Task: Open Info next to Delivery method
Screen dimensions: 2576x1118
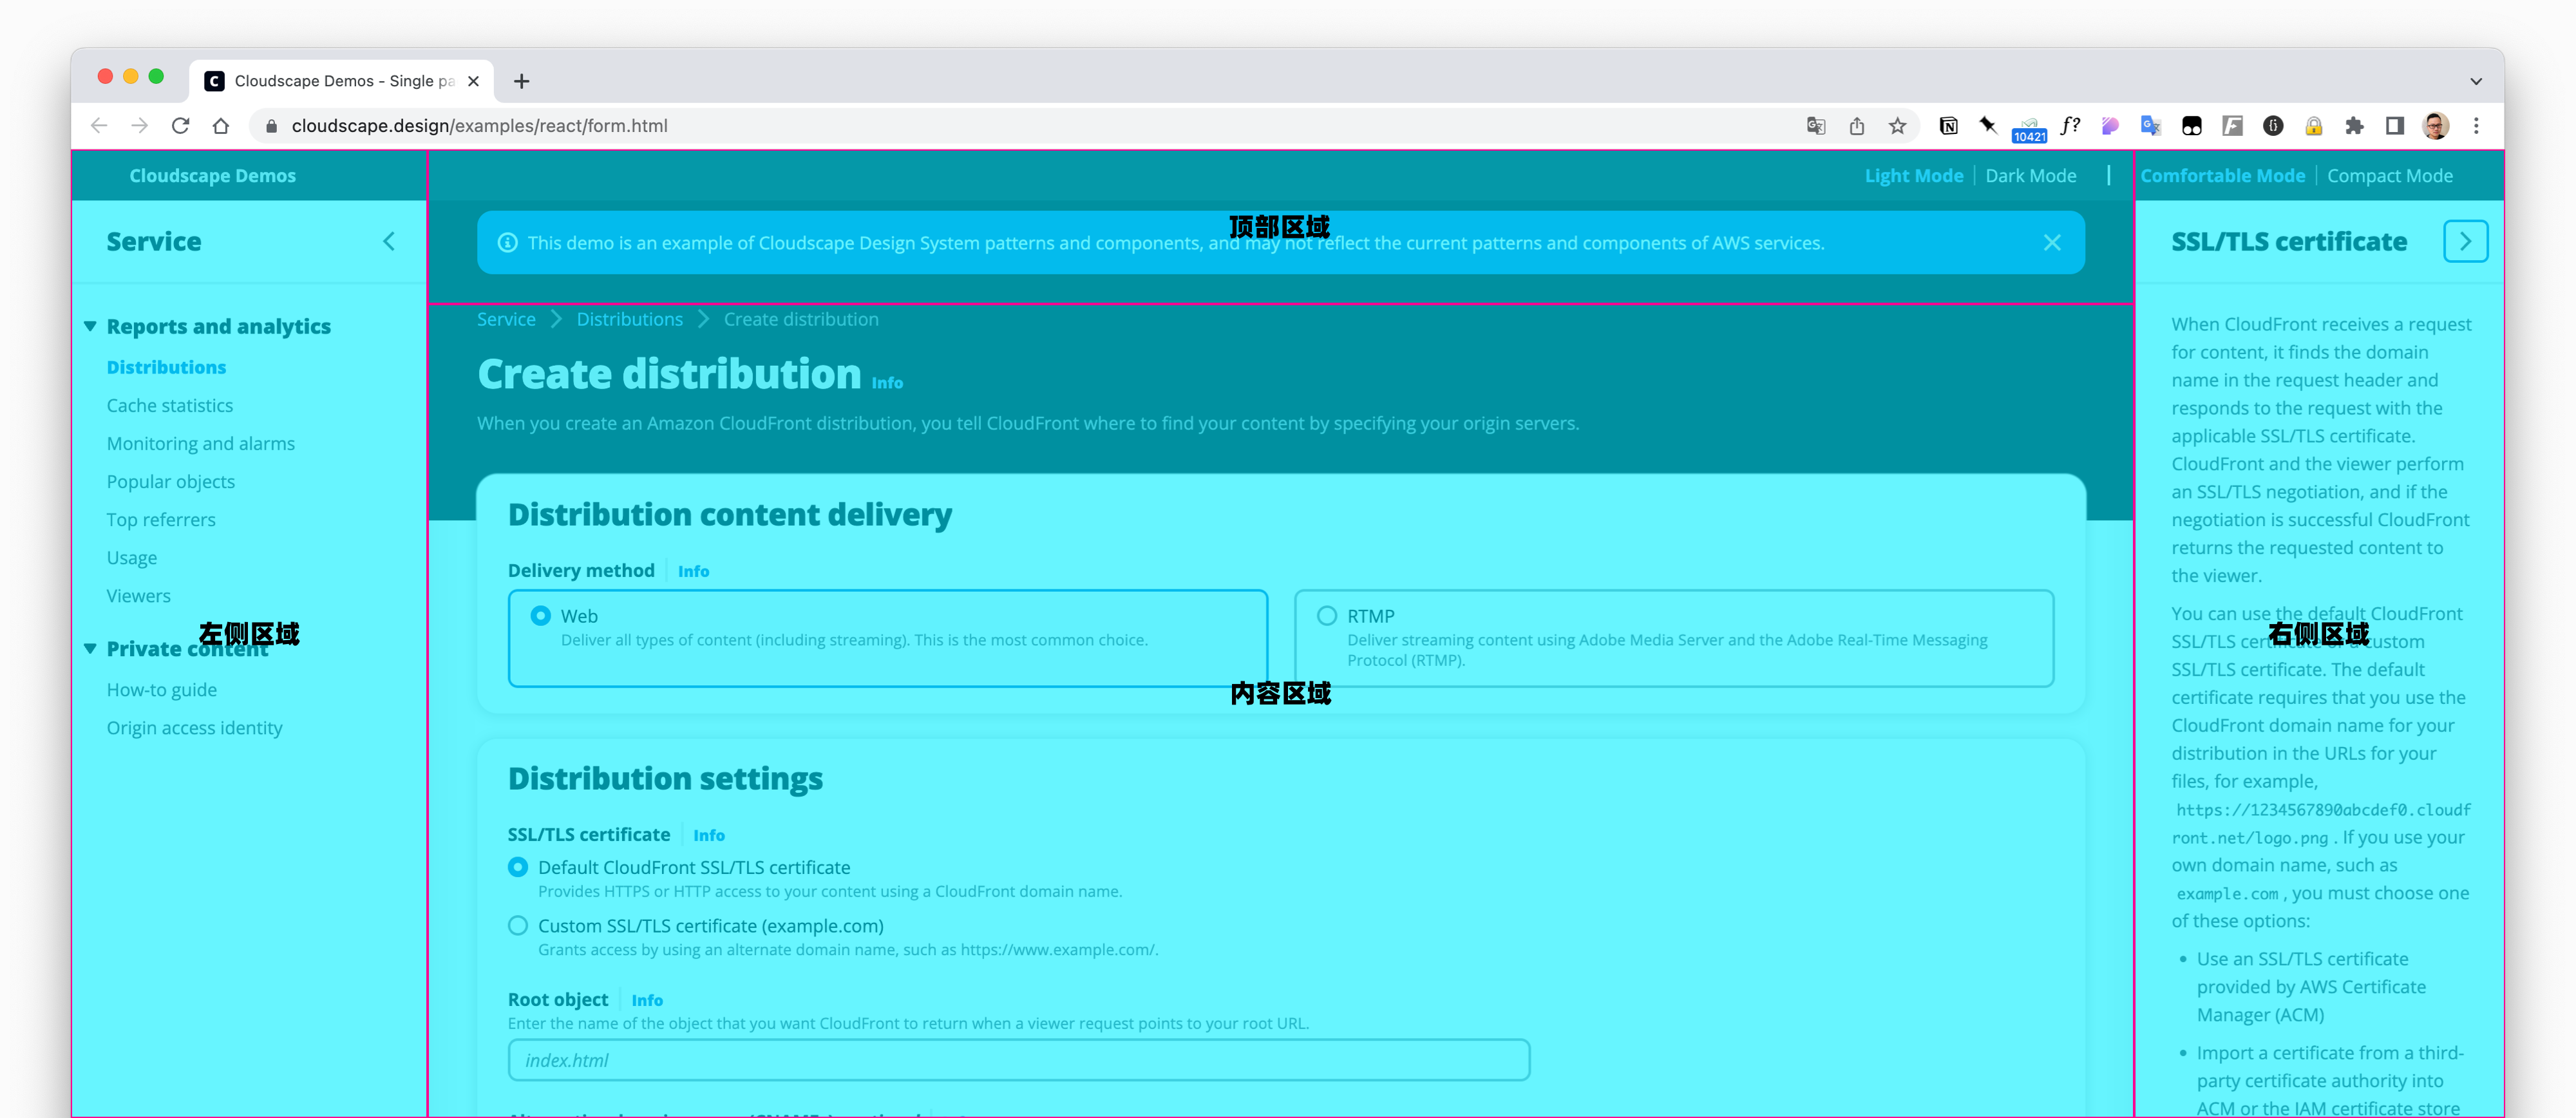Action: click(x=693, y=570)
